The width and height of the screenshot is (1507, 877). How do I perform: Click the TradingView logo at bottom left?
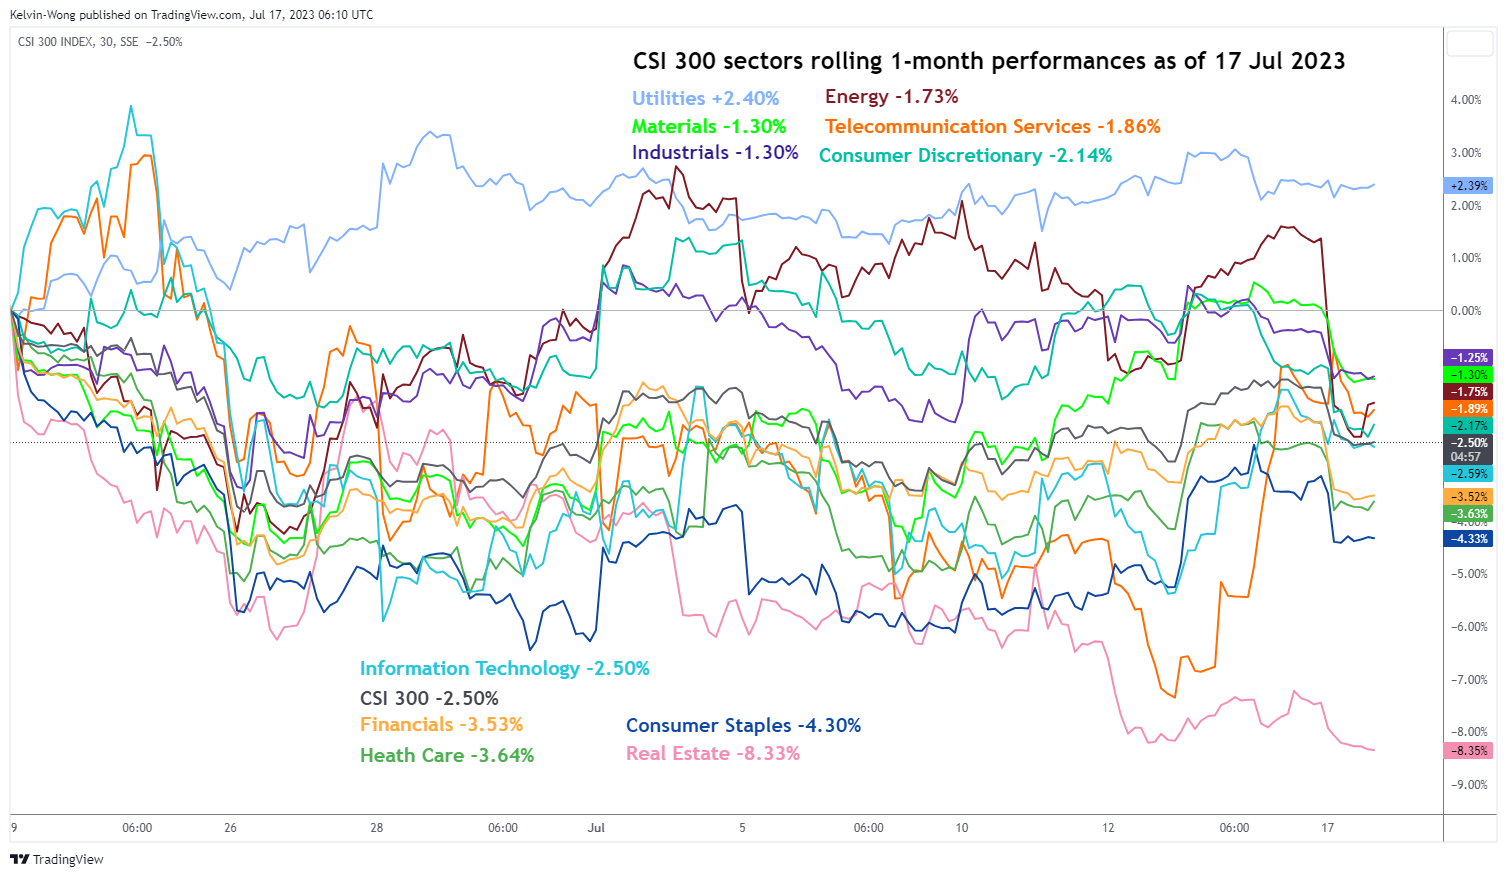pos(57,859)
